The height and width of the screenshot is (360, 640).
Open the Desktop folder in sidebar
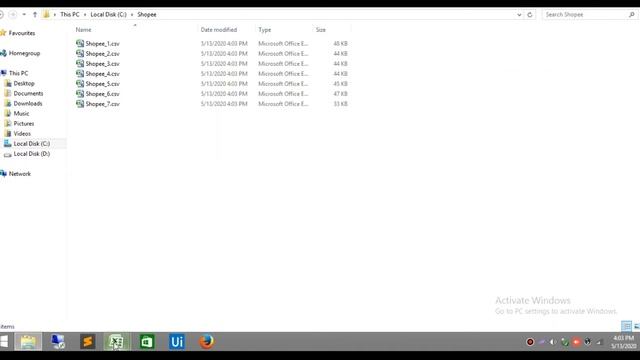(x=24, y=83)
